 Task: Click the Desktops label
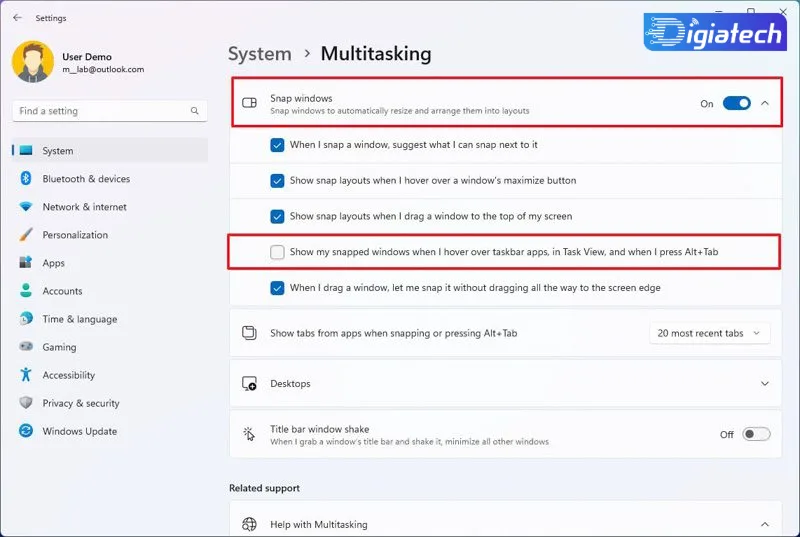(290, 383)
